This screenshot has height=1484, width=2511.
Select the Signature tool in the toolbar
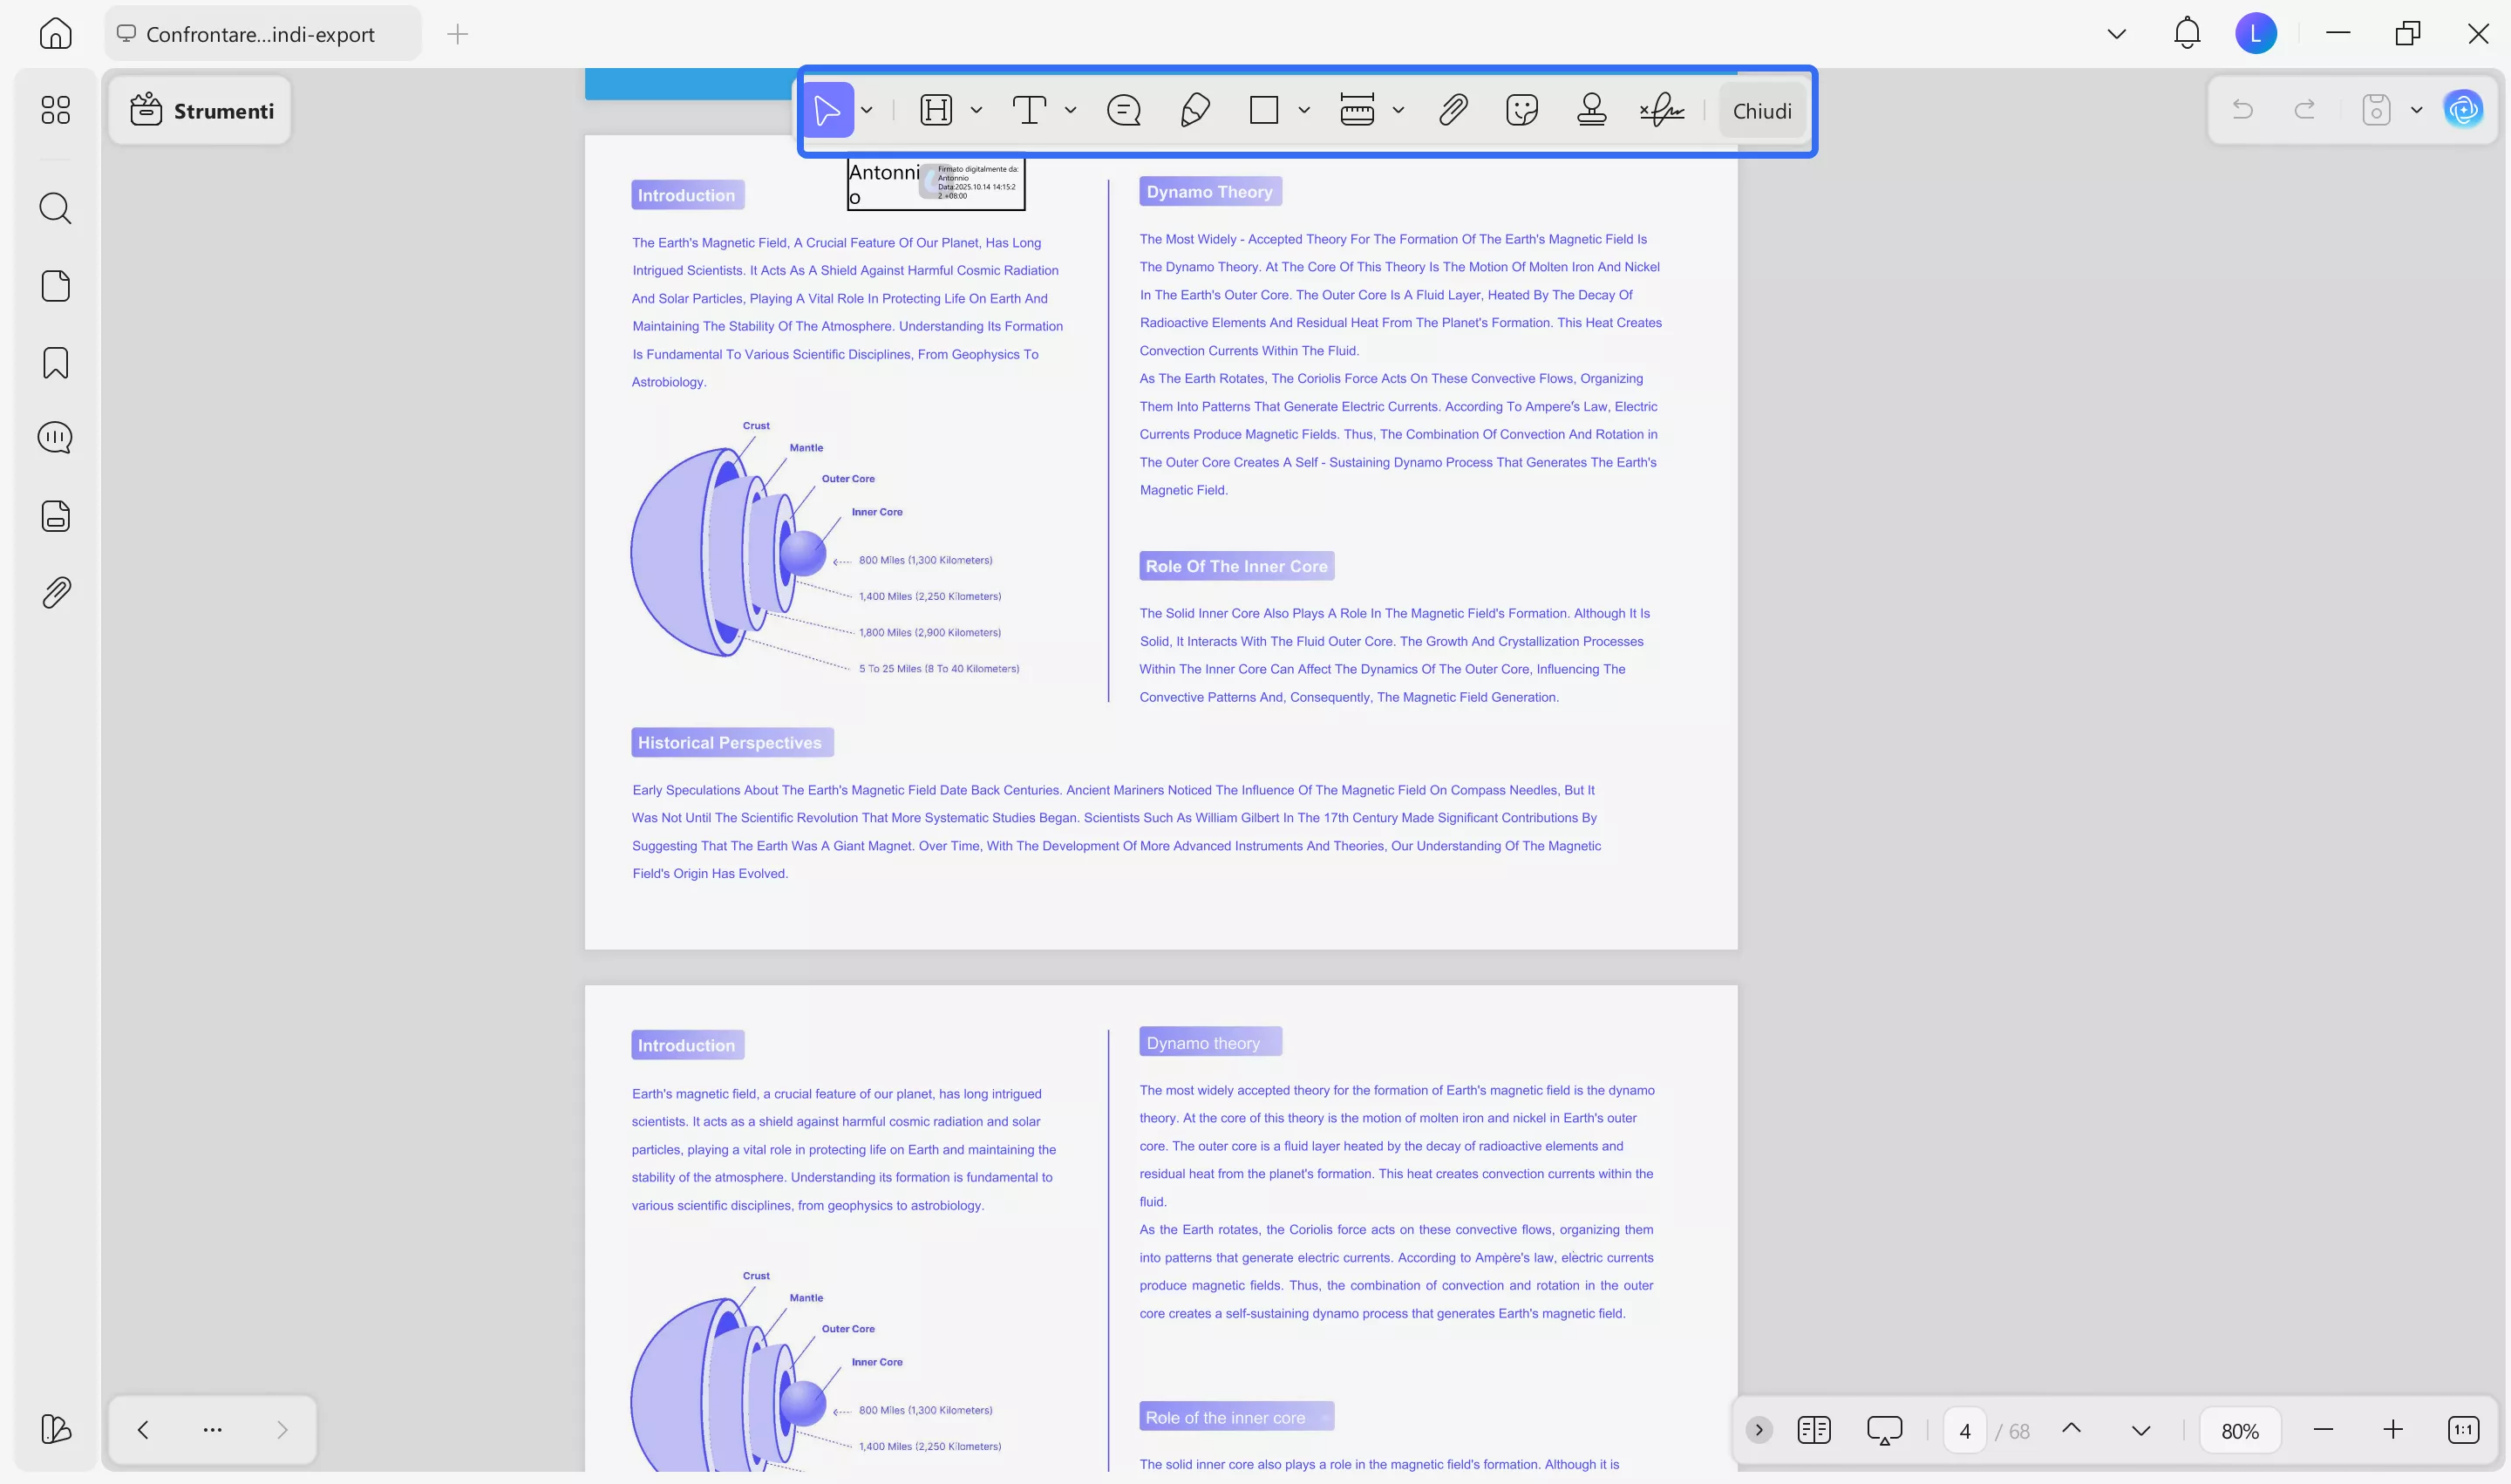coord(1661,110)
